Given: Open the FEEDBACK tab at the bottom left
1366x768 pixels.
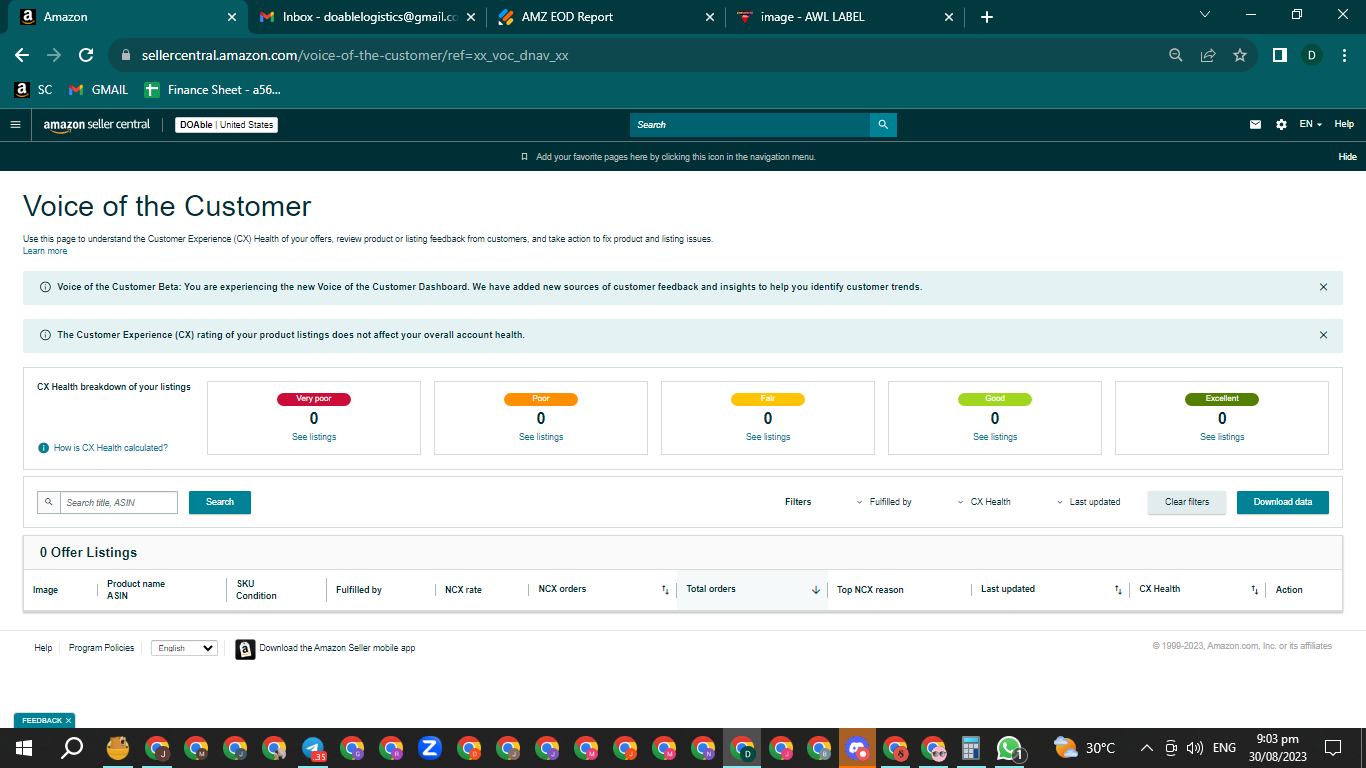Looking at the screenshot, I should [44, 720].
